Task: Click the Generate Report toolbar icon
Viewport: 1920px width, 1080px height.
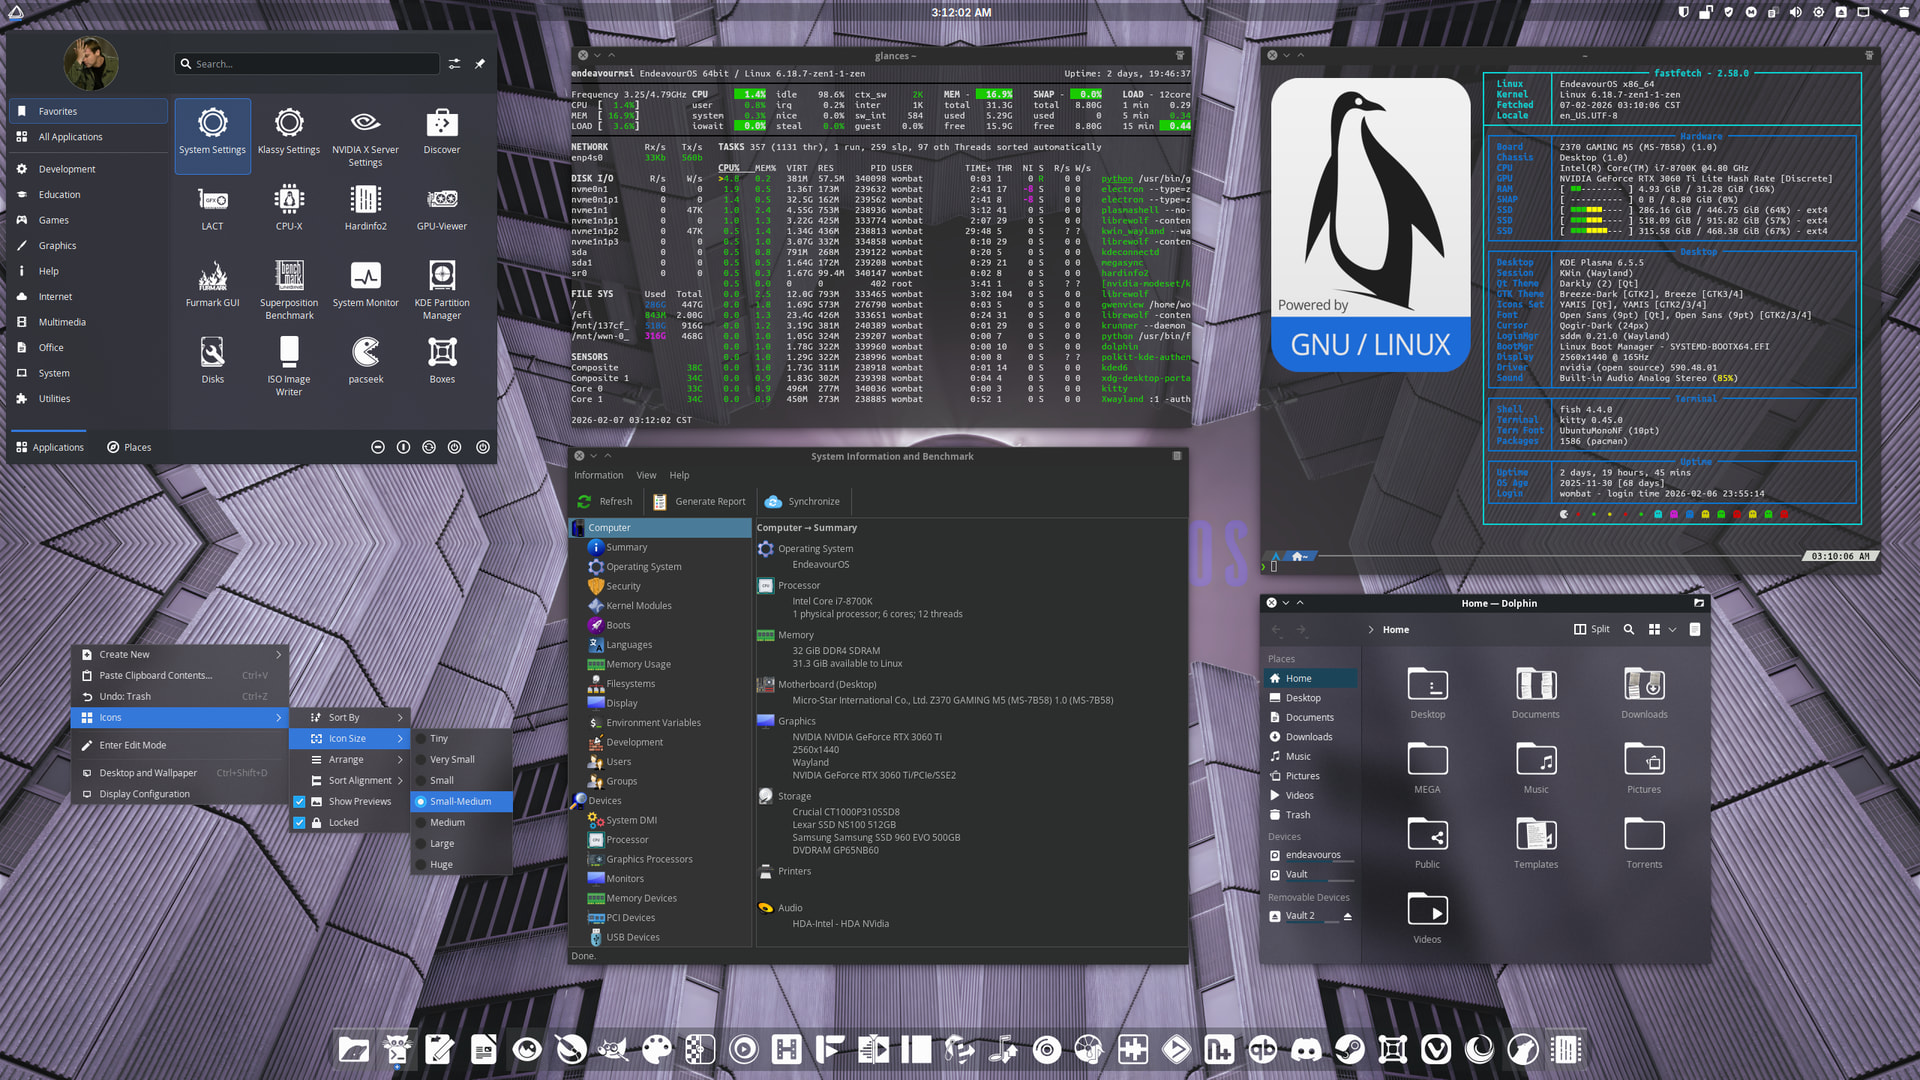Action: 660,502
